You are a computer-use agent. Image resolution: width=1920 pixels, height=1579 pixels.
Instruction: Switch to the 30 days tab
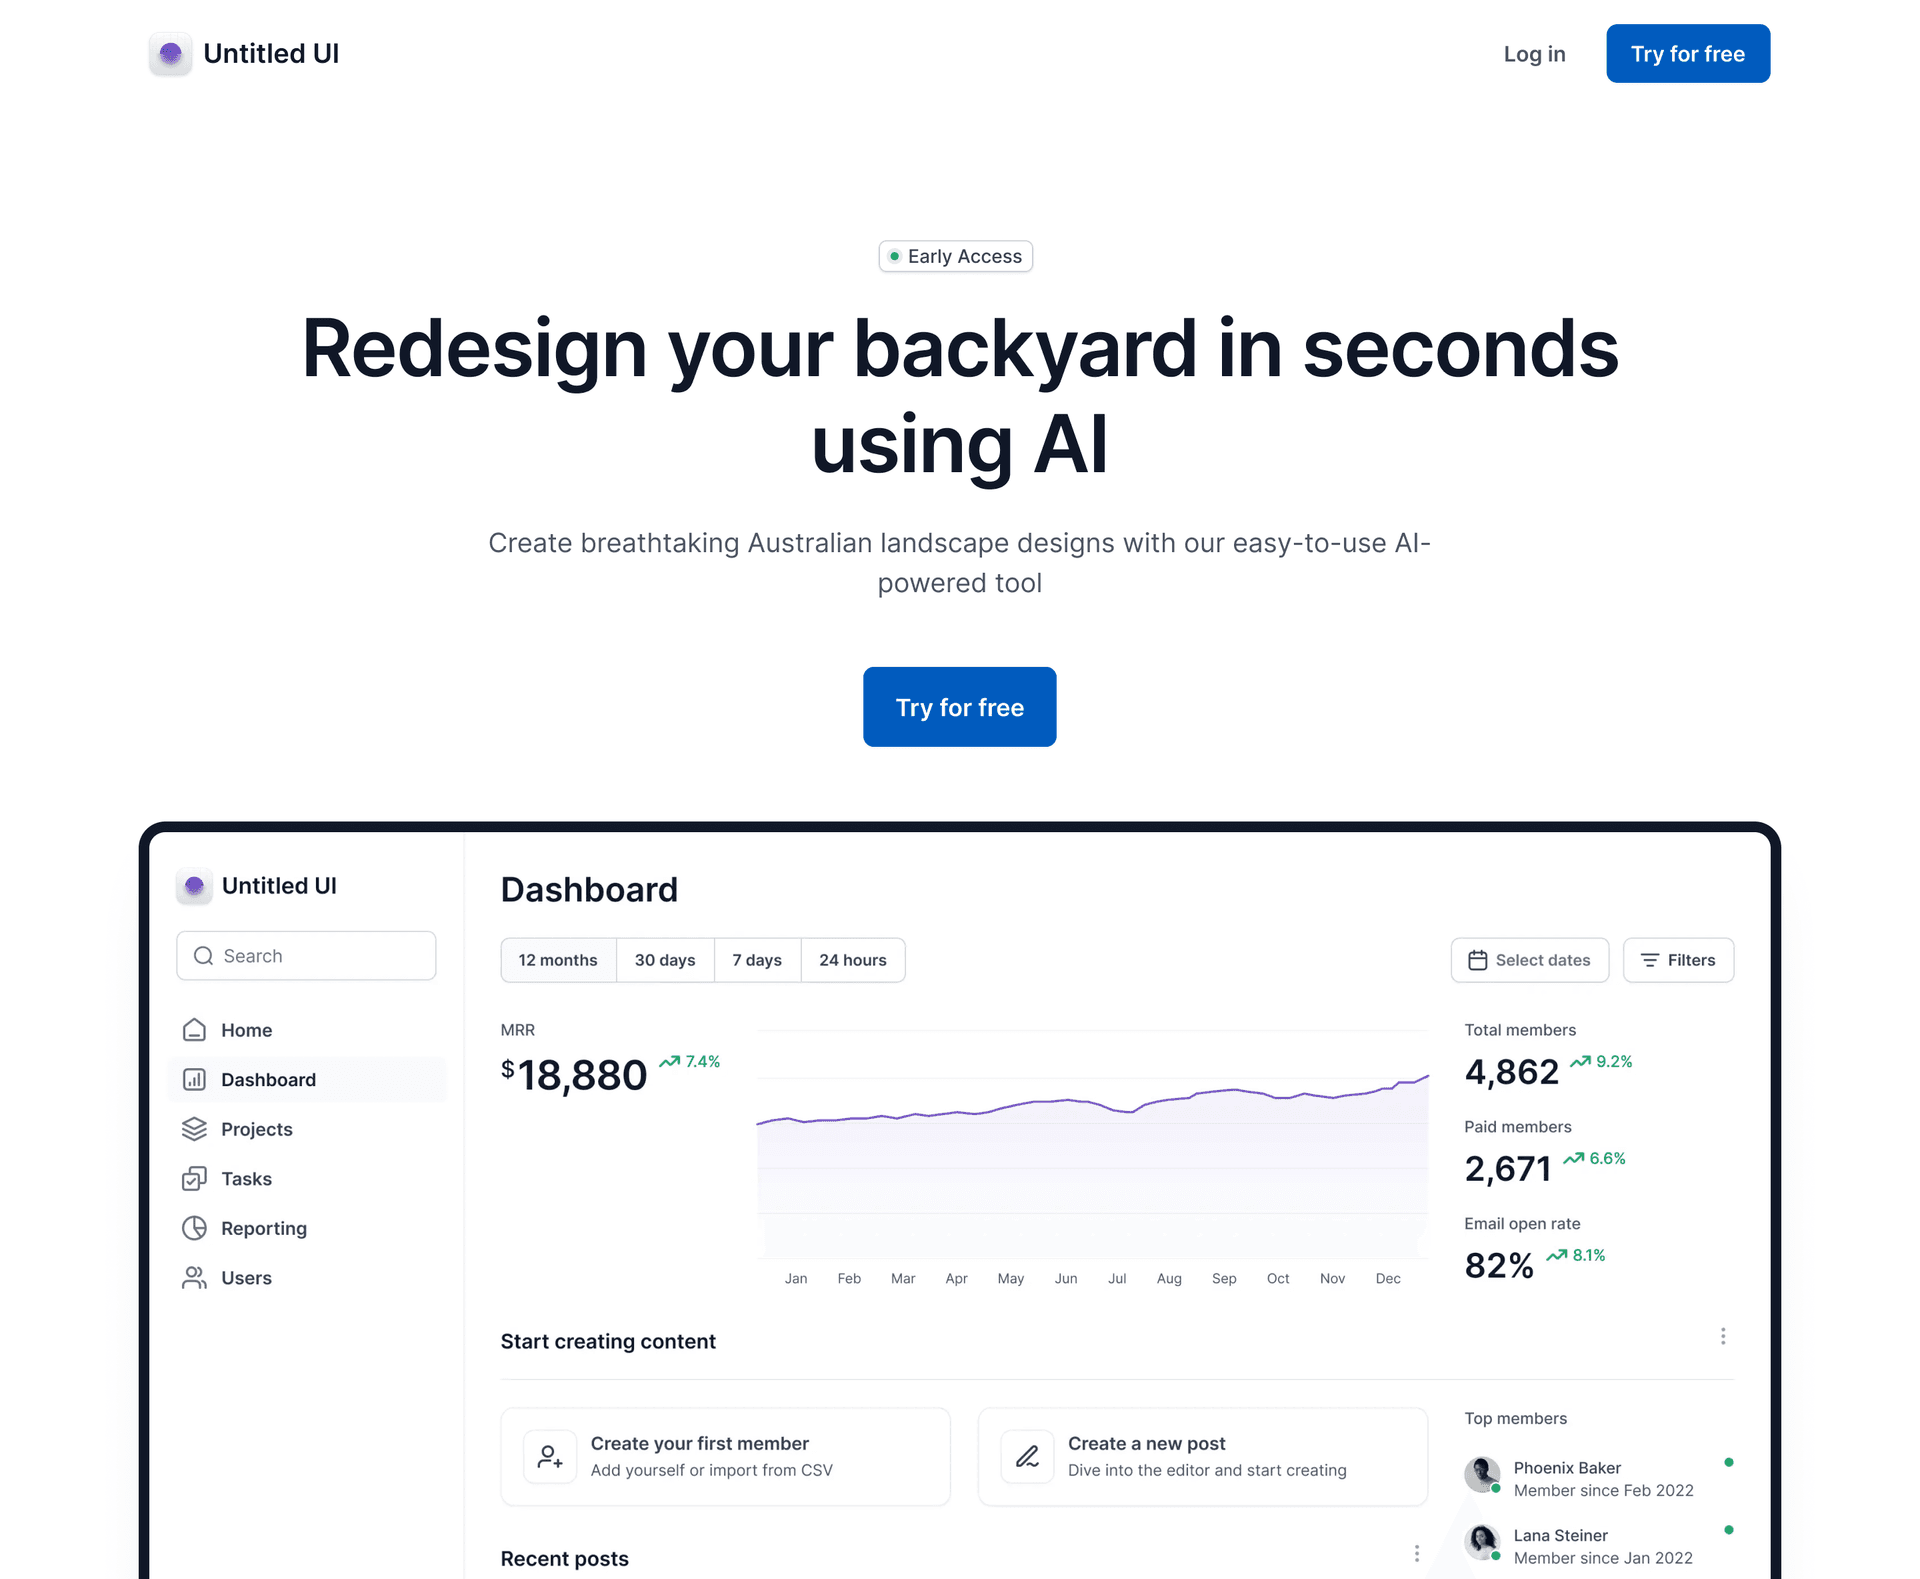pyautogui.click(x=665, y=960)
